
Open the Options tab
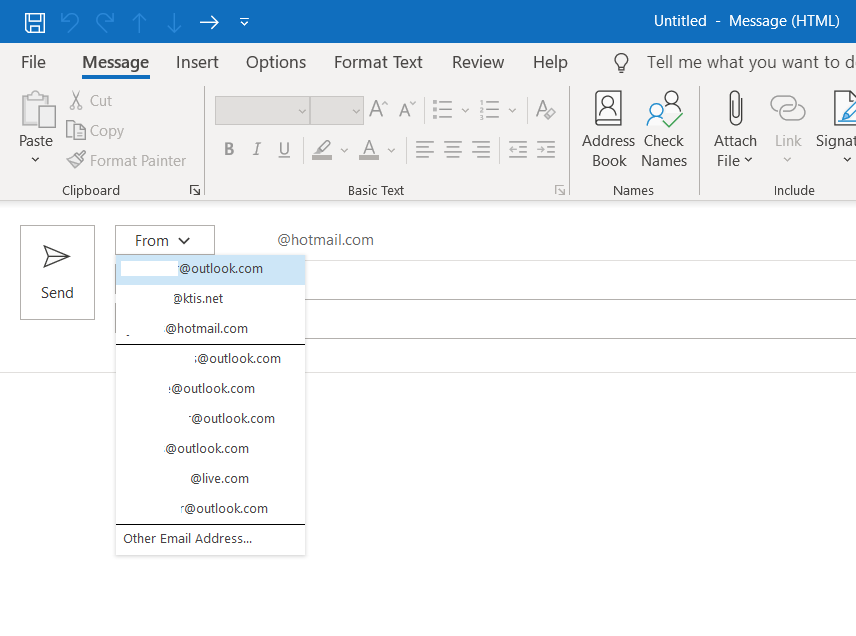click(x=276, y=62)
